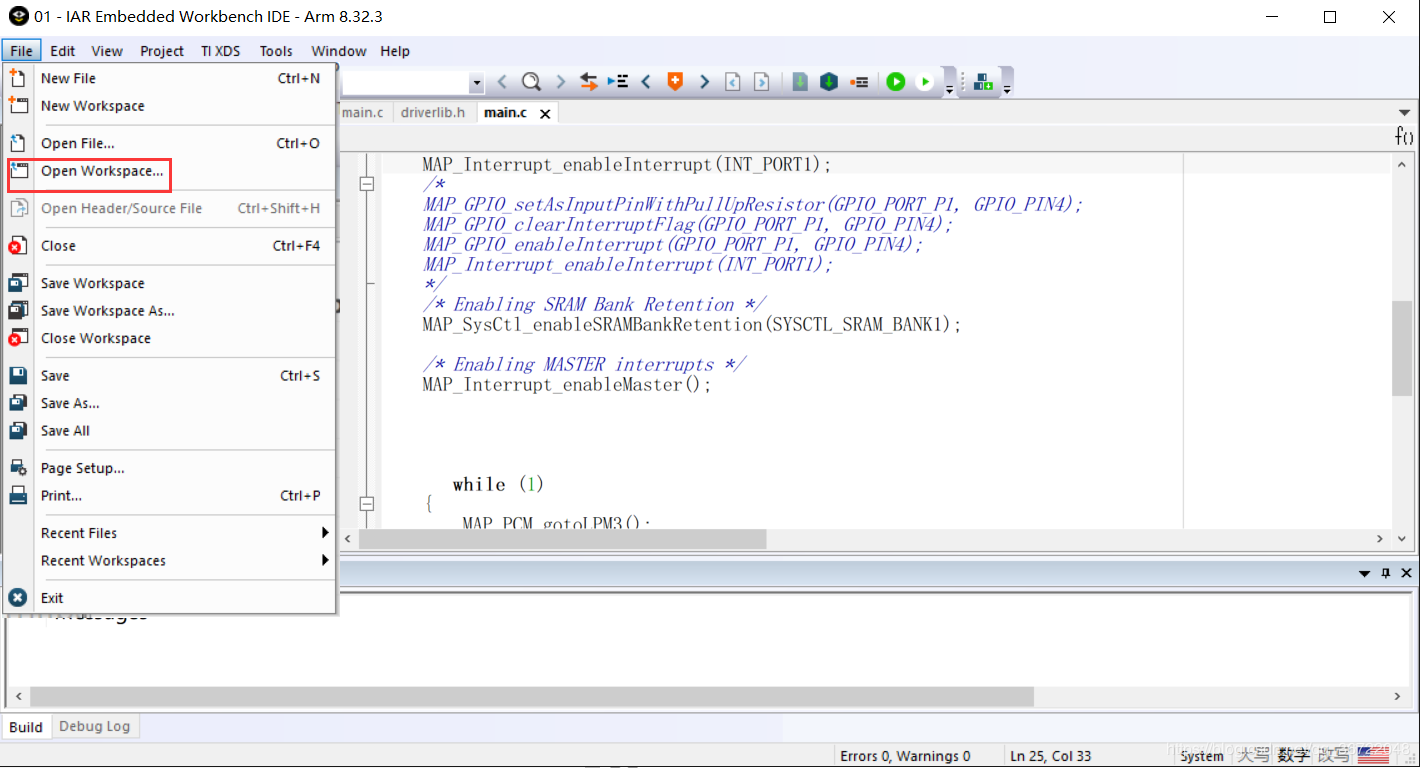Click the editor vertical scrollbar thumb
Viewport: 1420px width, 768px height.
point(1403,347)
